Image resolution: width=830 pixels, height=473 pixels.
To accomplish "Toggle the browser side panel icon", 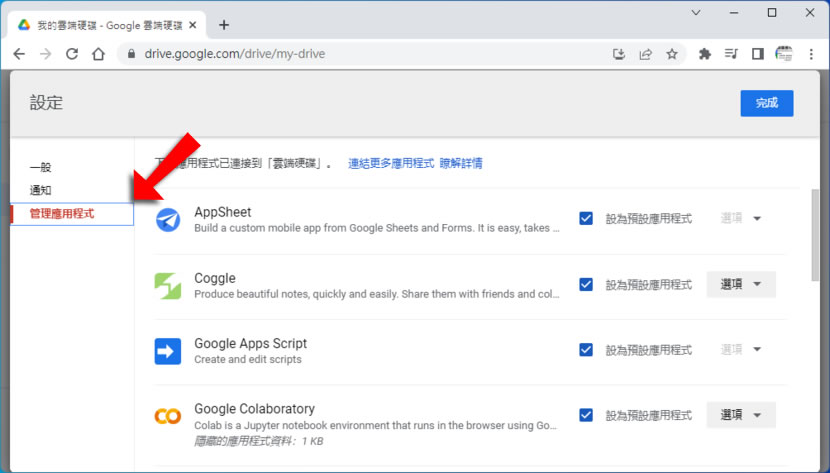I will (x=757, y=54).
